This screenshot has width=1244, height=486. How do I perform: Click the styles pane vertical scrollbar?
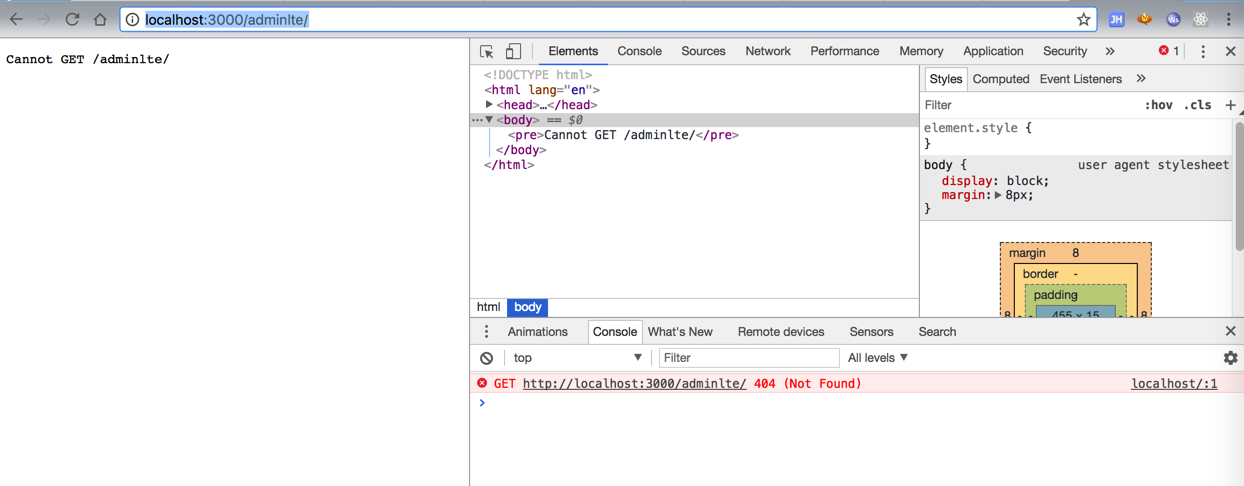tap(1239, 185)
